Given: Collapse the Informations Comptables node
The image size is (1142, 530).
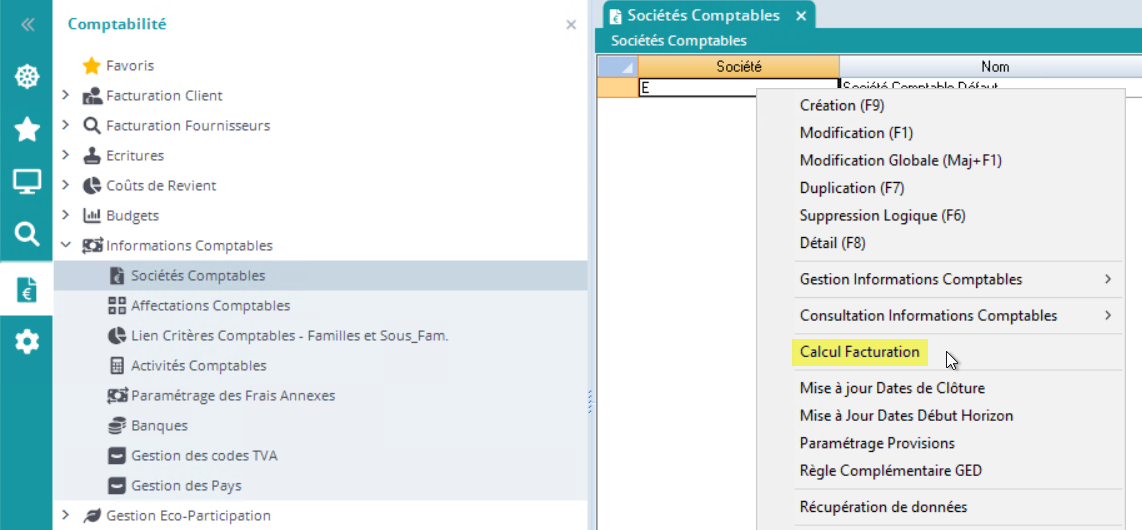Looking at the screenshot, I should pos(66,246).
